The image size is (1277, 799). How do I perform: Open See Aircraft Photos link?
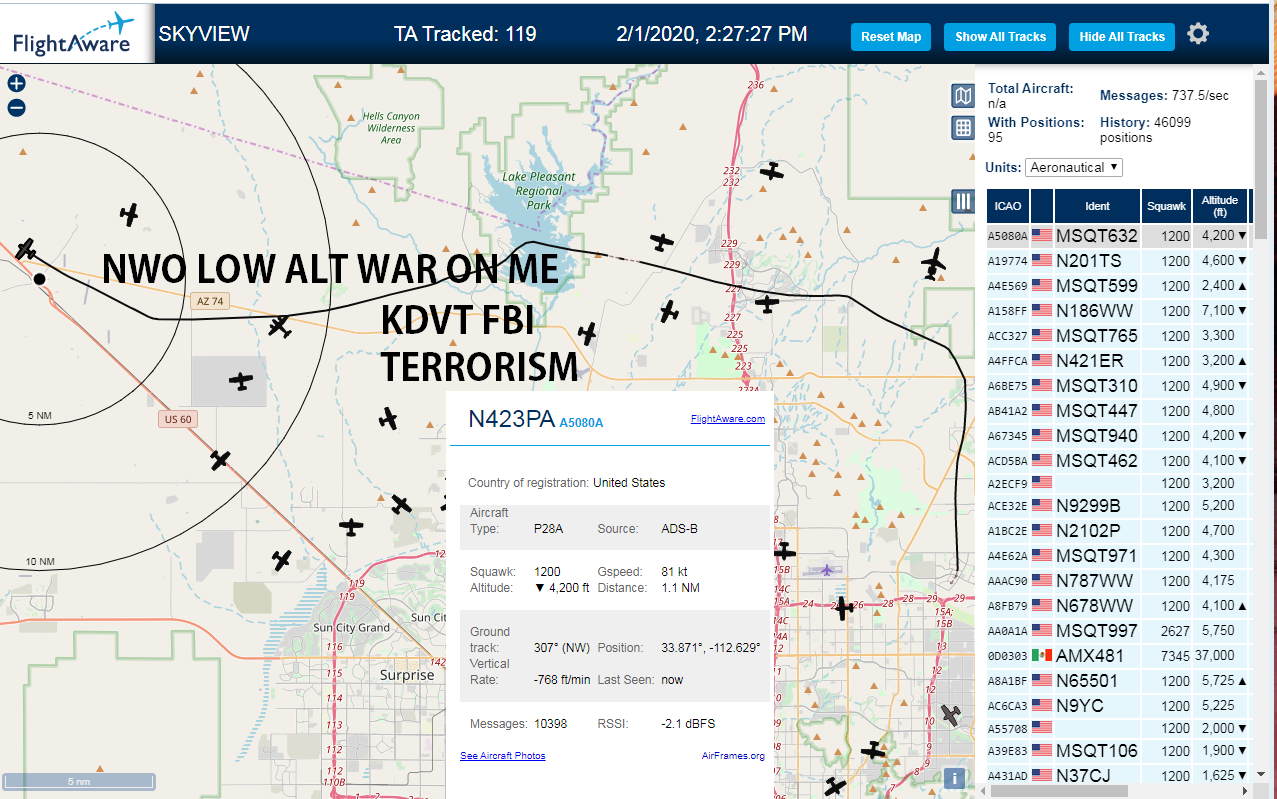[503, 755]
